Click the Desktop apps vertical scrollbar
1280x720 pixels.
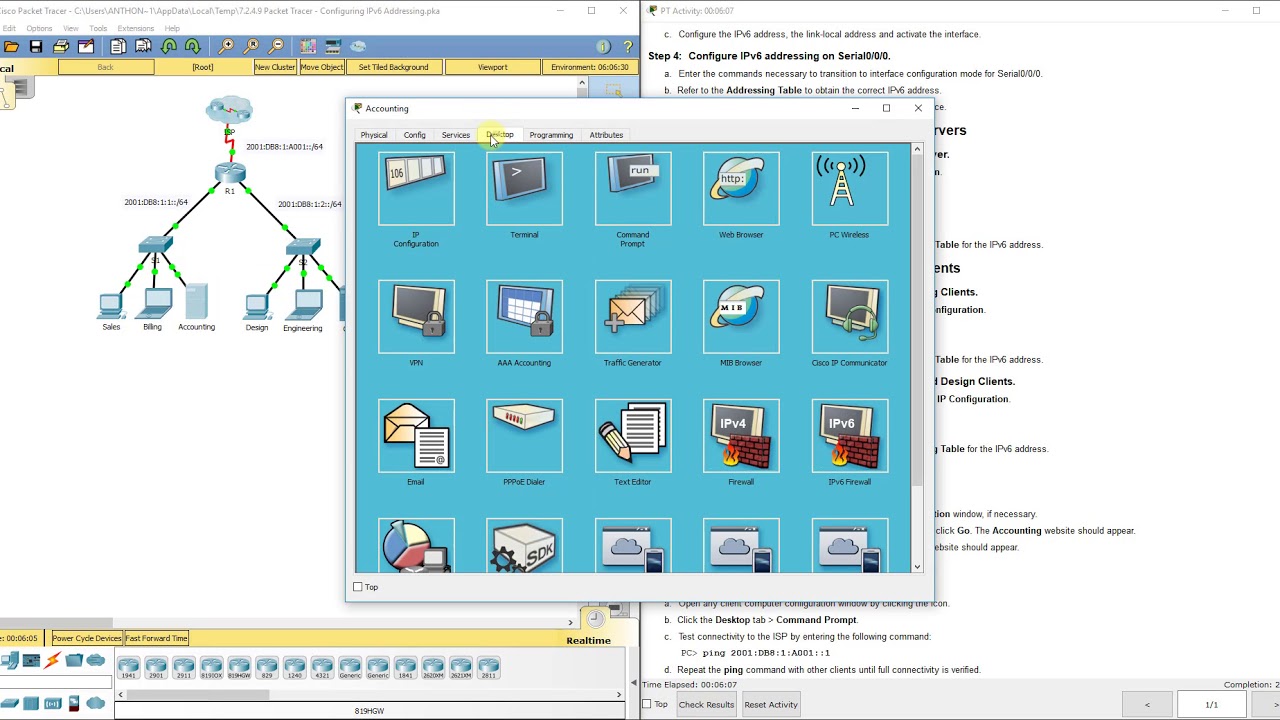(917, 358)
